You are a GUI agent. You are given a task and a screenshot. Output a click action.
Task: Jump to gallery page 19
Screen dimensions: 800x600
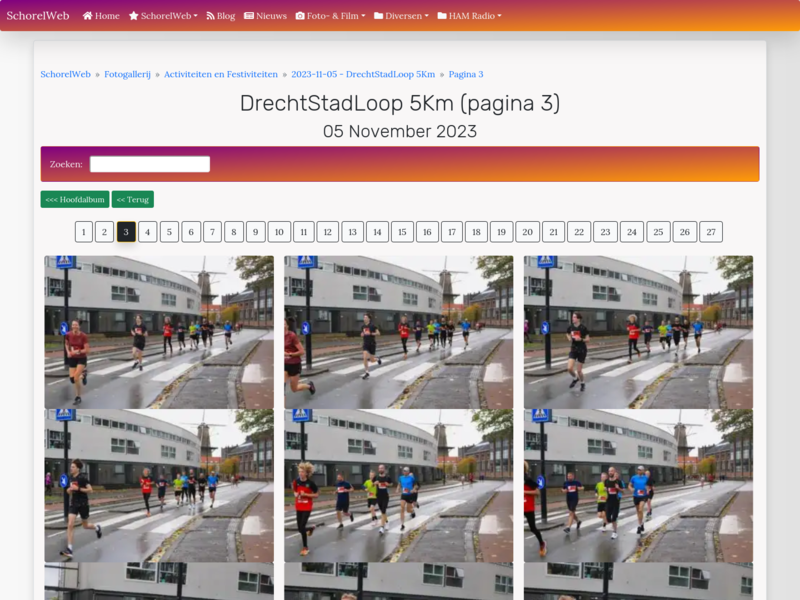(502, 232)
